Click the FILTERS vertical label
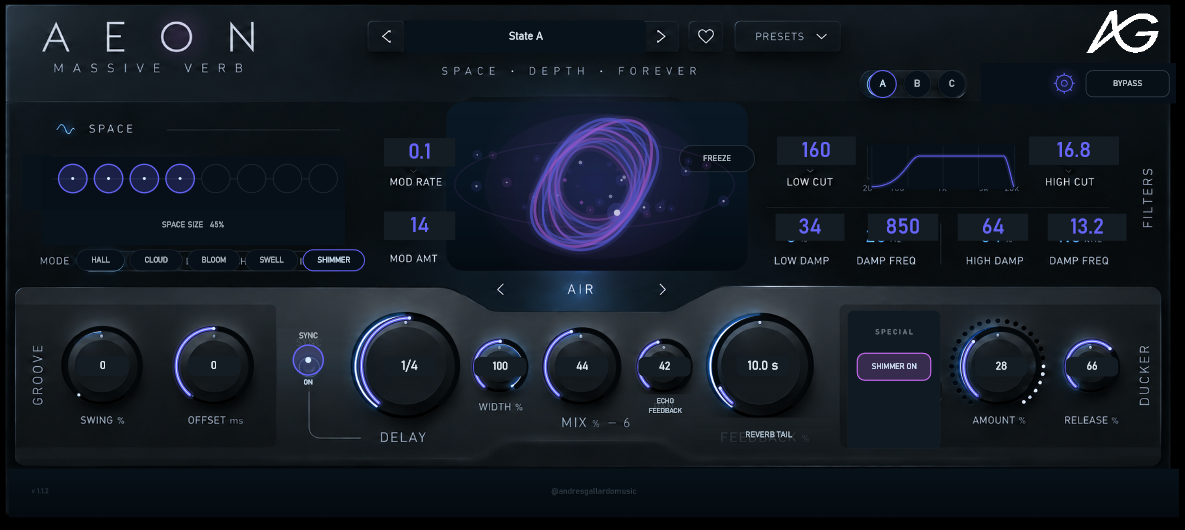Screen dimensions: 1185x530 pyautogui.click(x=1148, y=198)
